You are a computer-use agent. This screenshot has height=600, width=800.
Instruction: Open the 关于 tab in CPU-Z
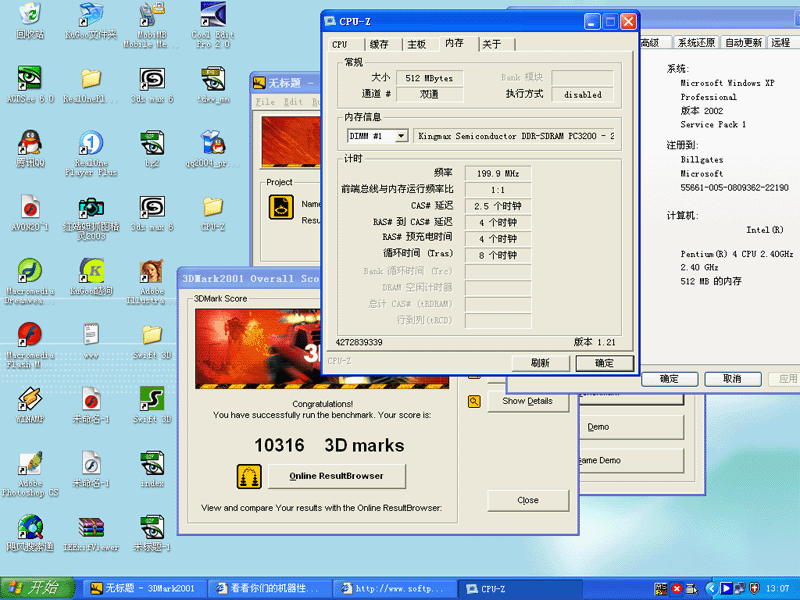(x=492, y=44)
